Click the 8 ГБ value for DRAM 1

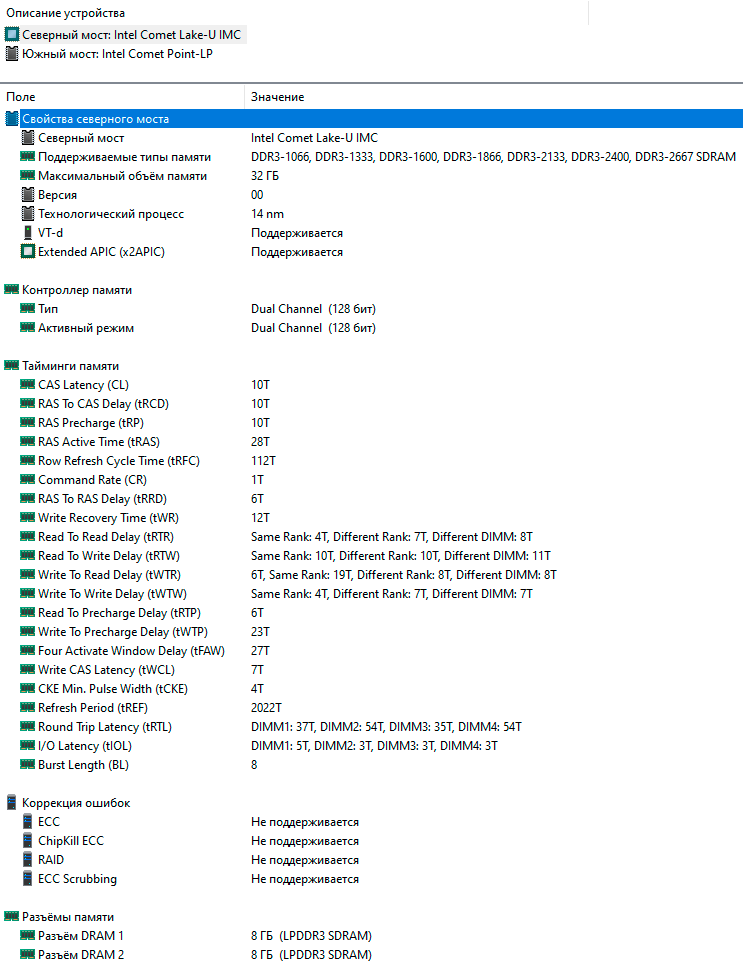click(x=311, y=936)
